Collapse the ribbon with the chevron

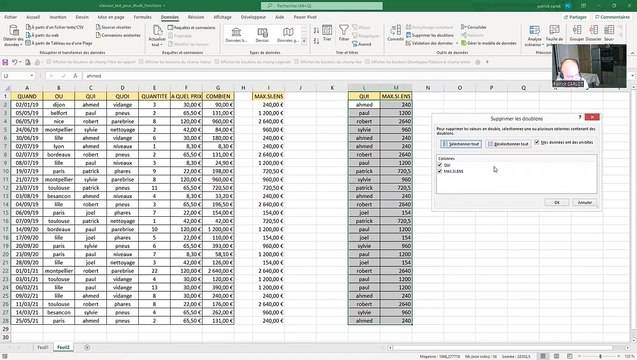(x=633, y=53)
